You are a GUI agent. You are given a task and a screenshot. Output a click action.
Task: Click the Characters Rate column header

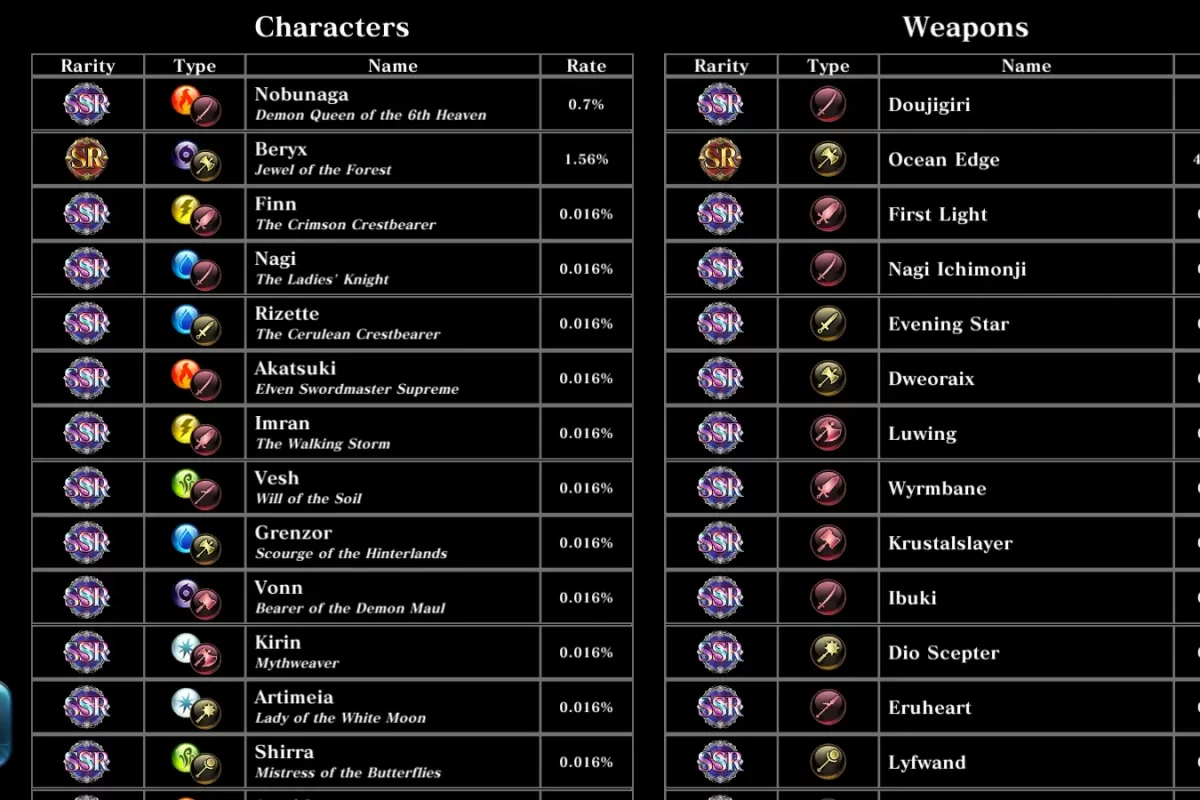pyautogui.click(x=586, y=66)
